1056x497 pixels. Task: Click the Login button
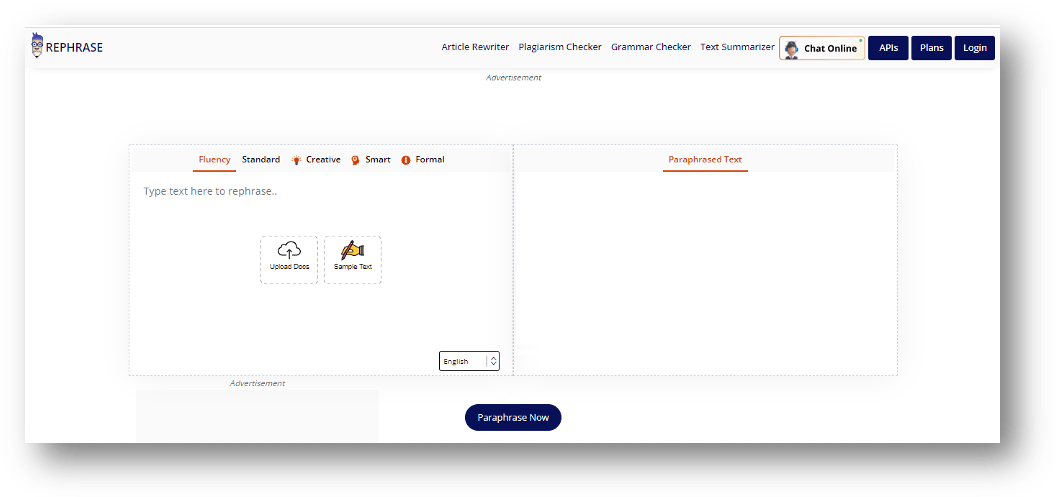pos(975,48)
